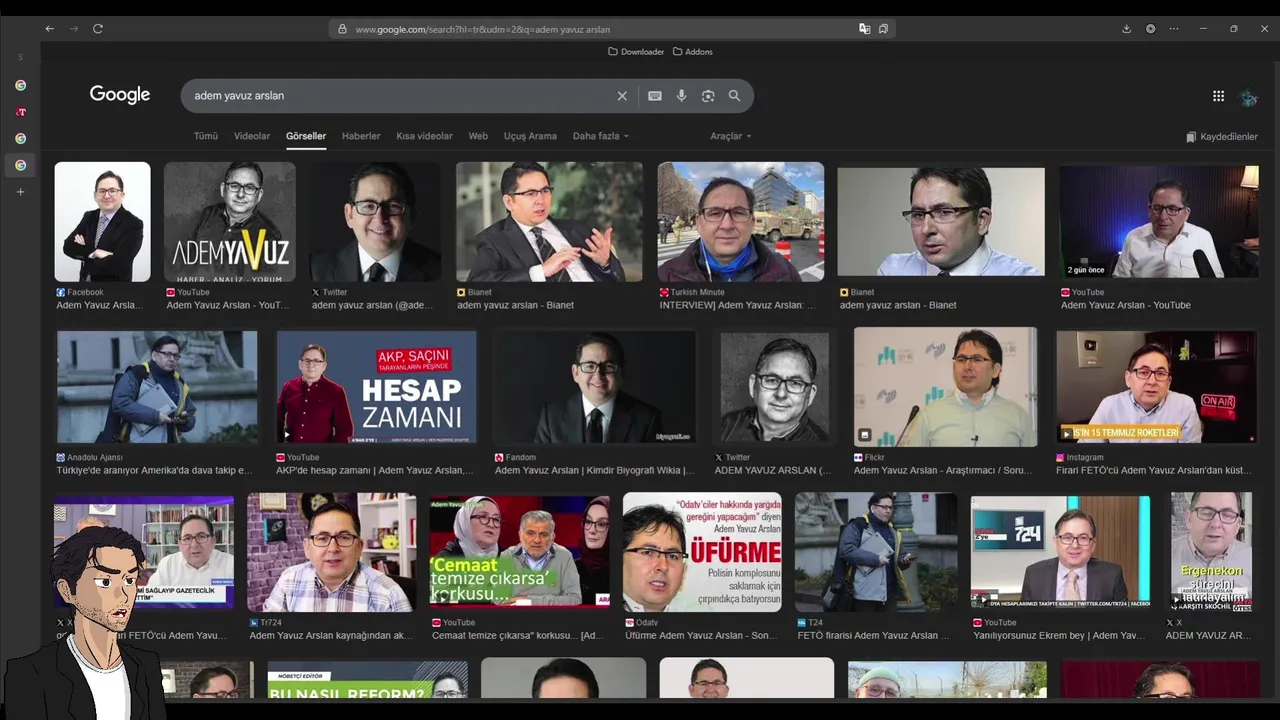Open the Web results tab
This screenshot has width=1280, height=720.
[x=478, y=136]
